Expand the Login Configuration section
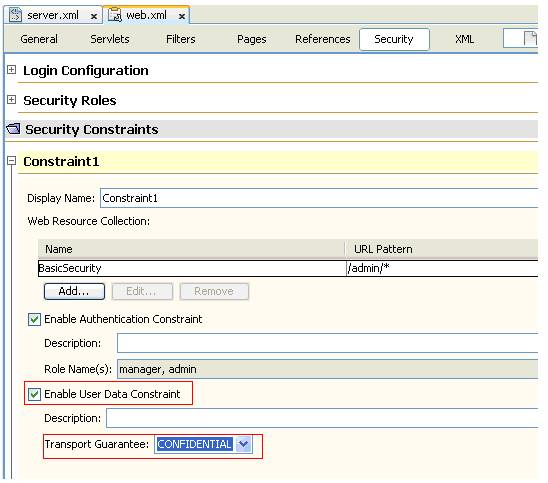The image size is (548, 483). [12, 70]
